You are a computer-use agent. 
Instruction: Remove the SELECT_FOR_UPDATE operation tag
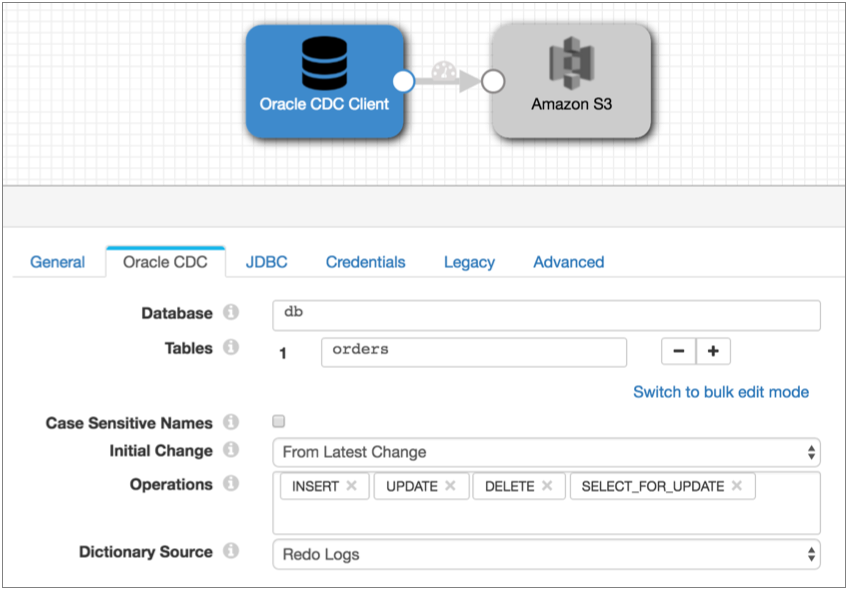pos(736,486)
